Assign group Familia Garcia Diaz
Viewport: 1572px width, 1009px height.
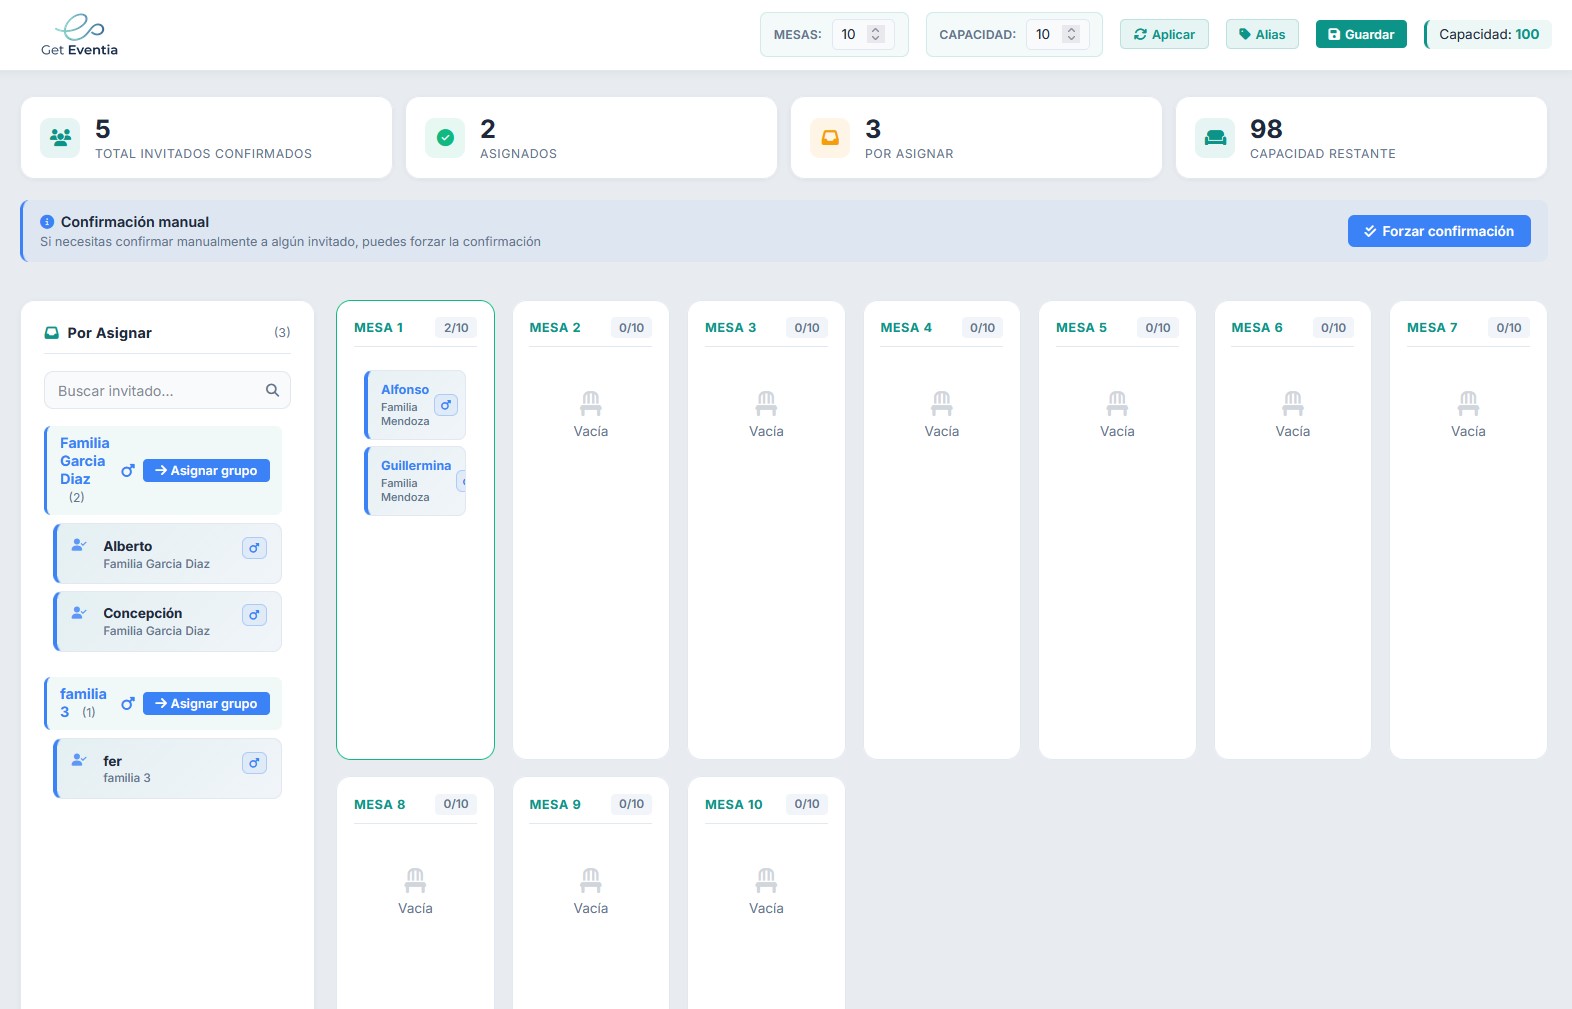[206, 470]
